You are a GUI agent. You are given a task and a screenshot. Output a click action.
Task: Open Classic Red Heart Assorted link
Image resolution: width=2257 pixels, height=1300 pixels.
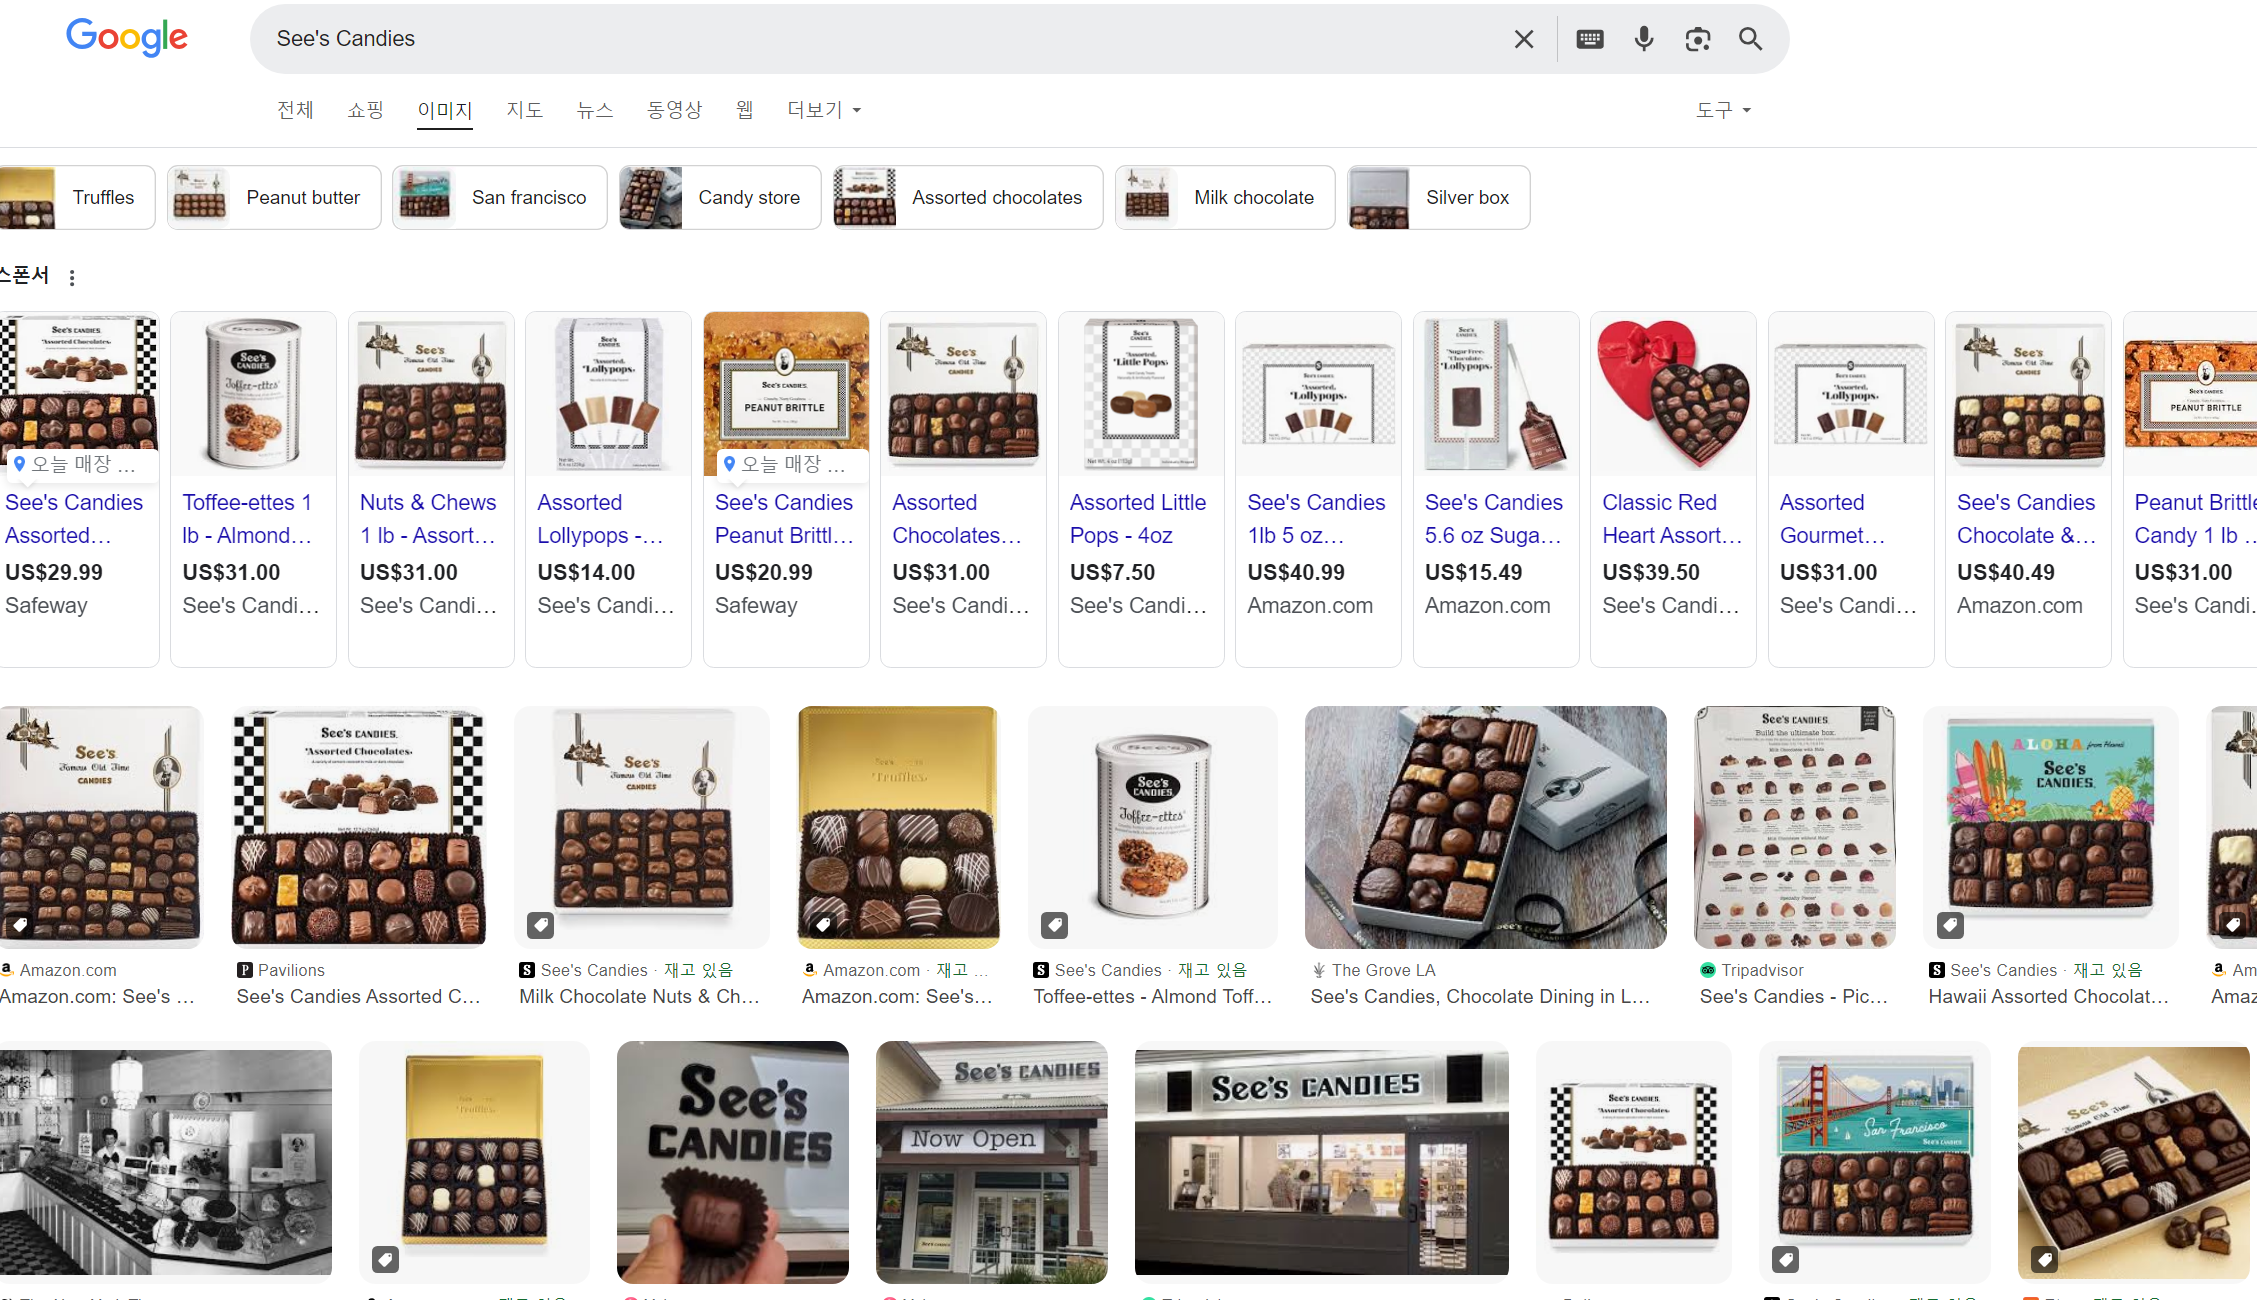(x=1672, y=519)
